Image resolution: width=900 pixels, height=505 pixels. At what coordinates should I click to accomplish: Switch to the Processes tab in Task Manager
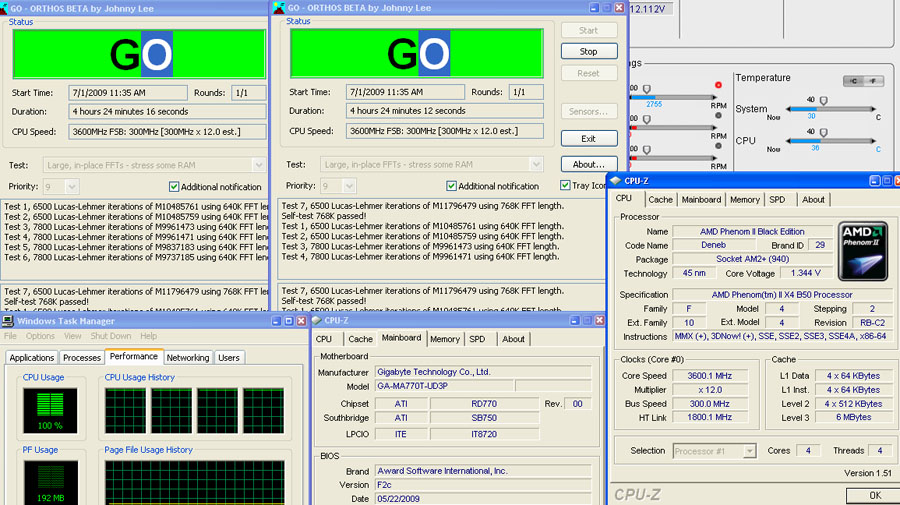82,358
